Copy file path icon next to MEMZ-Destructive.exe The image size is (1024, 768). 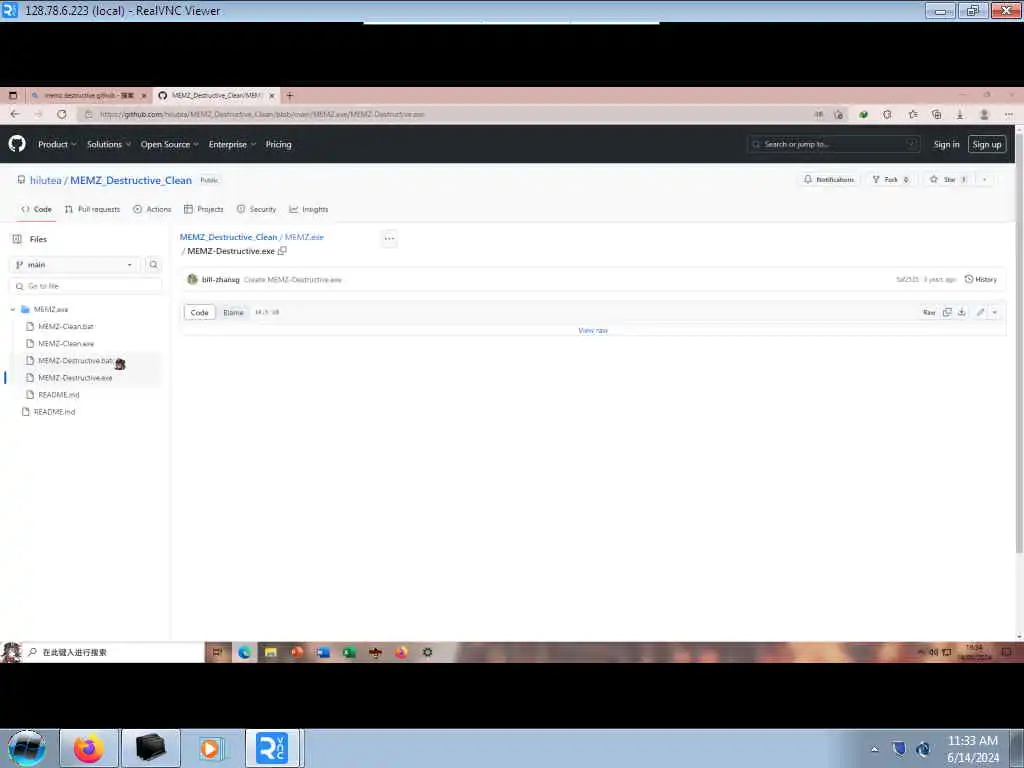(x=282, y=251)
